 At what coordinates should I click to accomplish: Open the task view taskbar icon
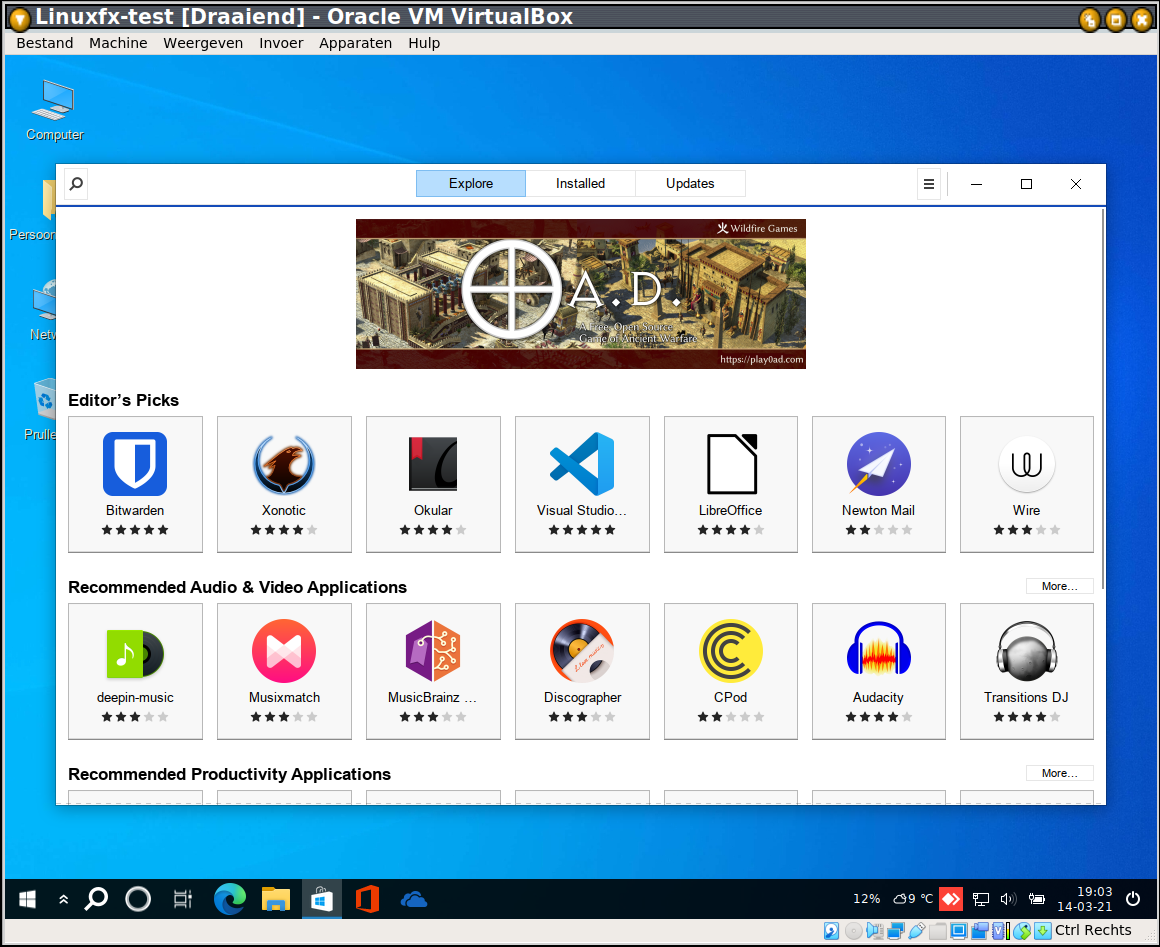click(182, 899)
